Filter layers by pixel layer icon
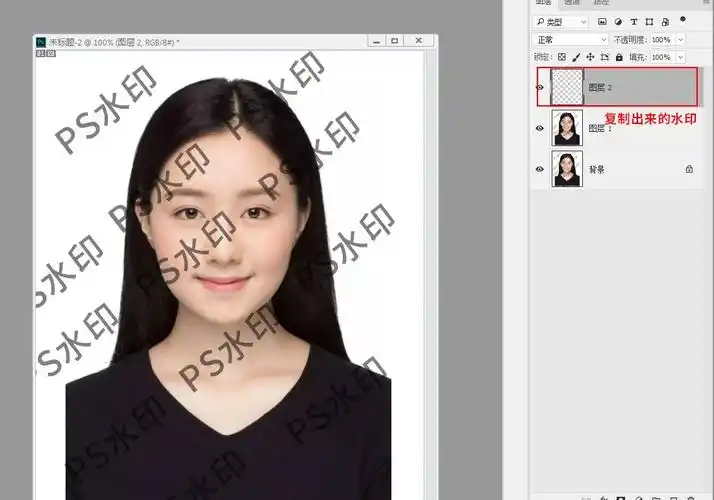Screen dimensions: 714x500 click(x=602, y=21)
